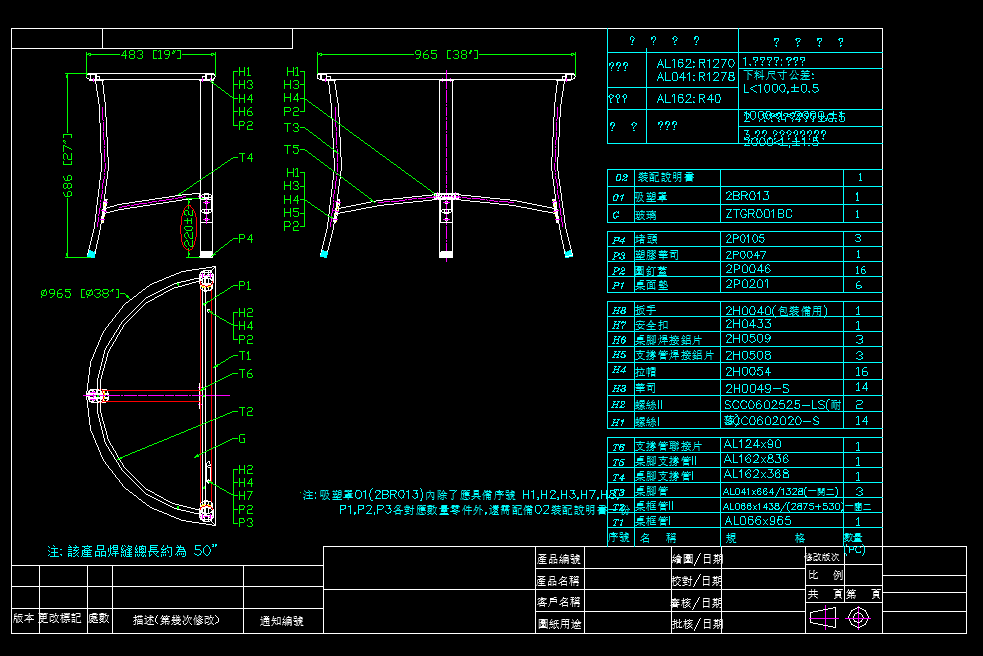
Task: Select part number 2P0046
Action: click(748, 269)
